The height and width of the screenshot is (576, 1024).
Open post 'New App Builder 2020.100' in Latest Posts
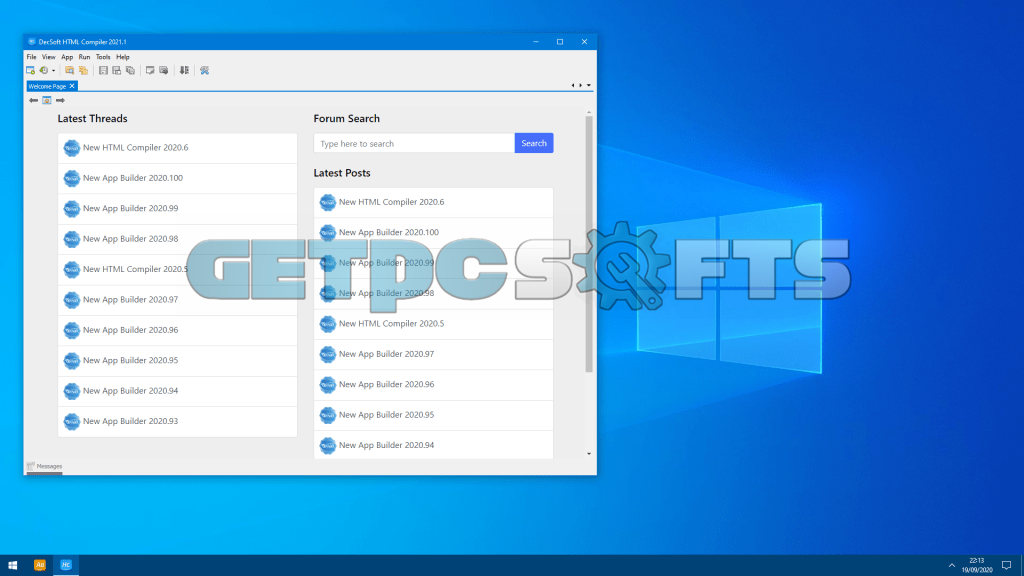[x=433, y=232]
